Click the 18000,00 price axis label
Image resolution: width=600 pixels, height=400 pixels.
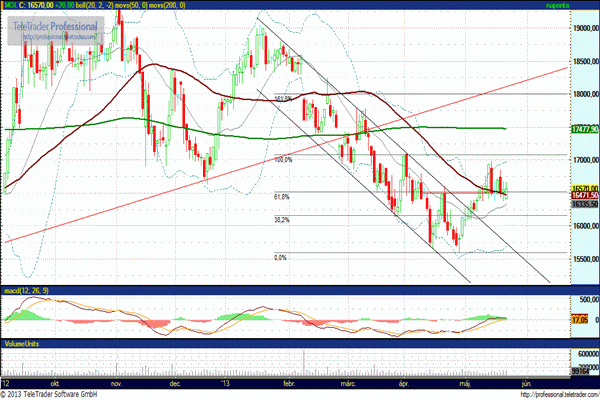click(x=586, y=94)
